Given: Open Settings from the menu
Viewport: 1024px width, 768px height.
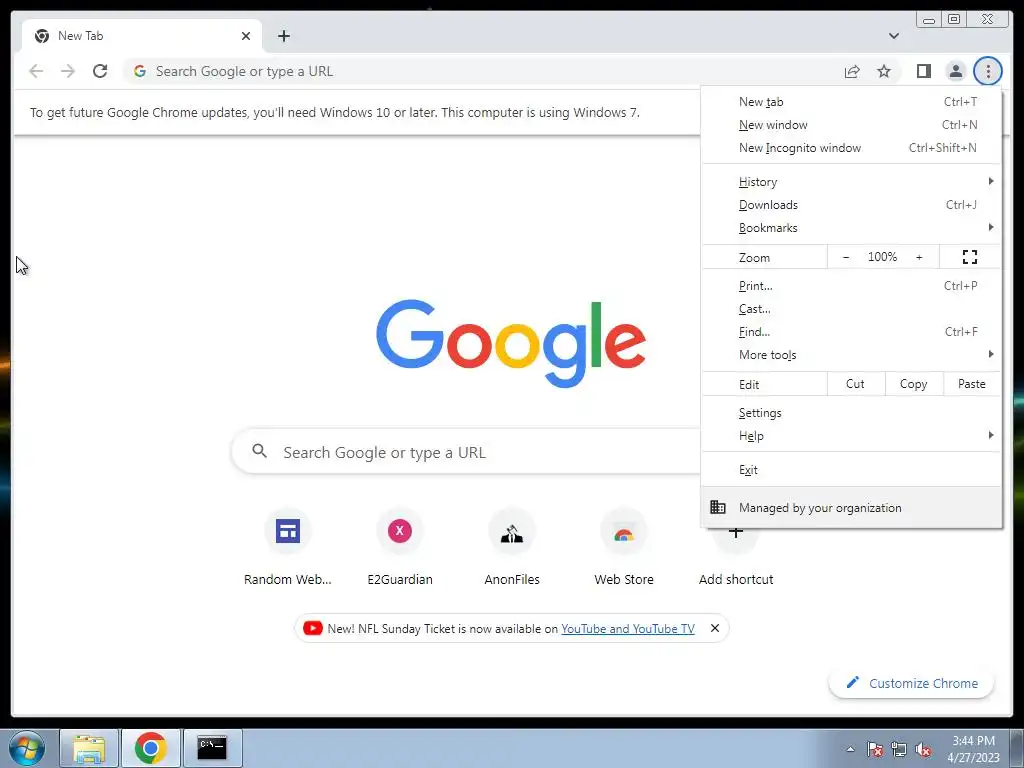Looking at the screenshot, I should [851, 413].
